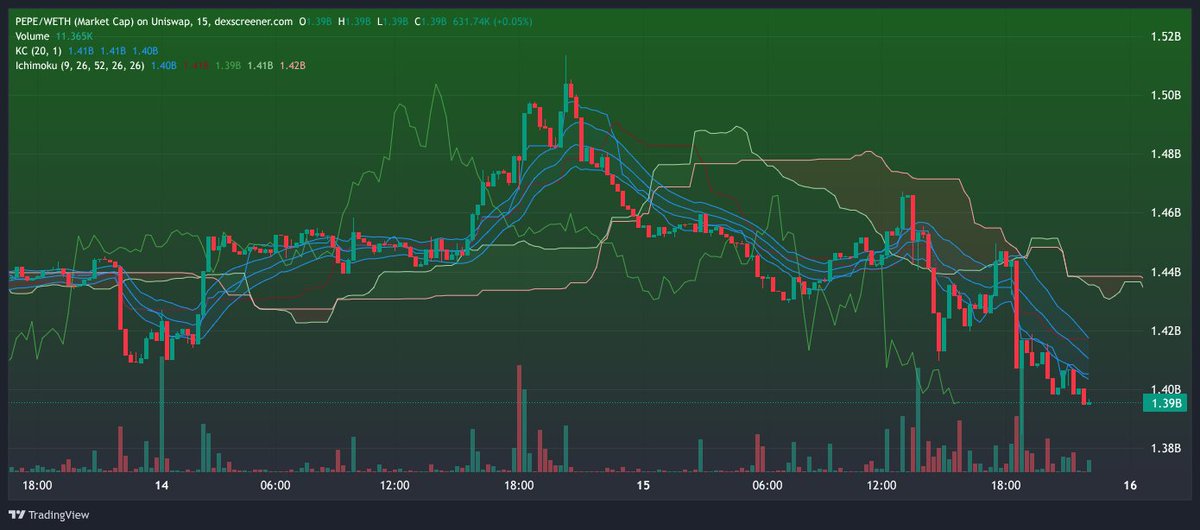Click the 15 date label on time axis
This screenshot has height=530, width=1200.
[643, 485]
